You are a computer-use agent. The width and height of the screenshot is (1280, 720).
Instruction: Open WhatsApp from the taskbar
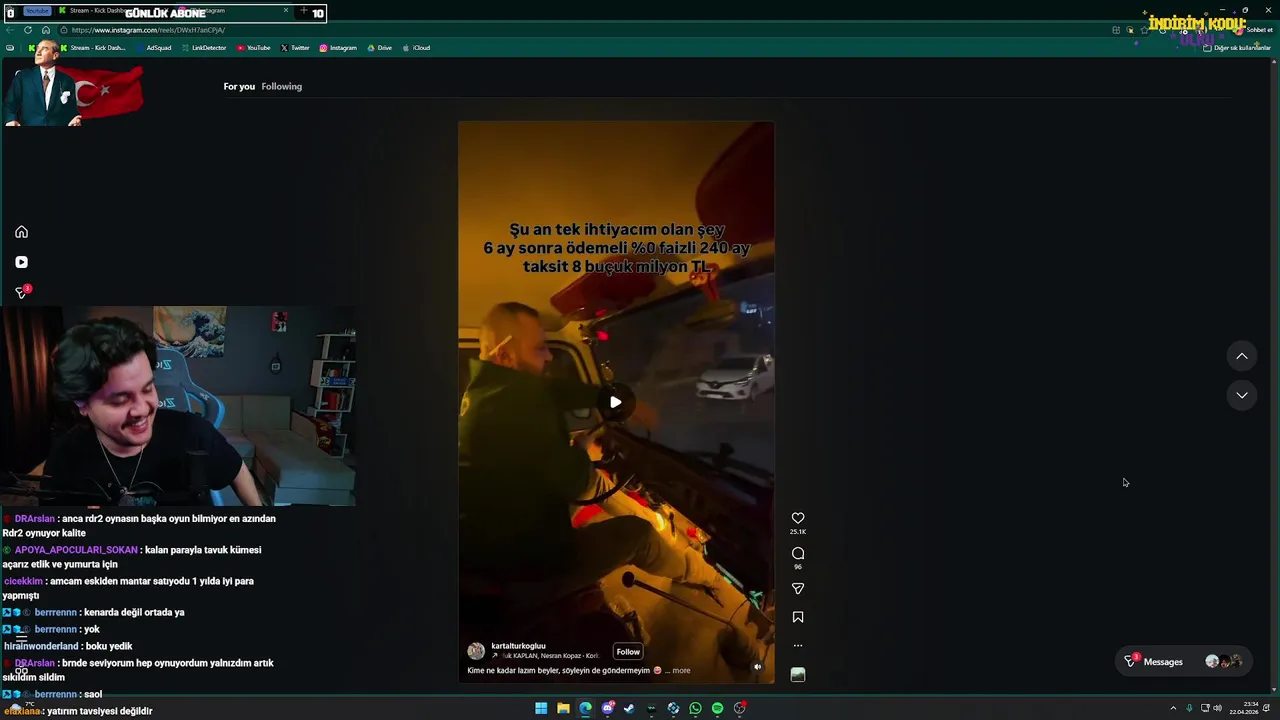coord(695,708)
